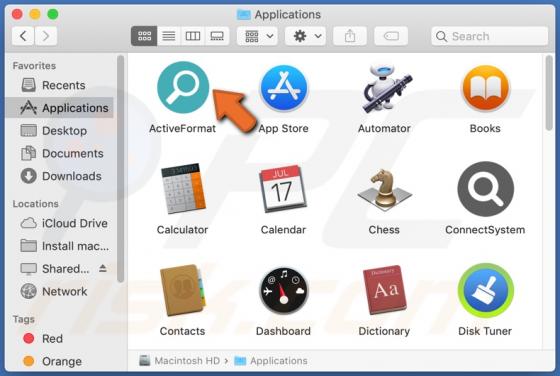Click the ActiveFormat name label
The width and height of the screenshot is (560, 376).
point(182,129)
